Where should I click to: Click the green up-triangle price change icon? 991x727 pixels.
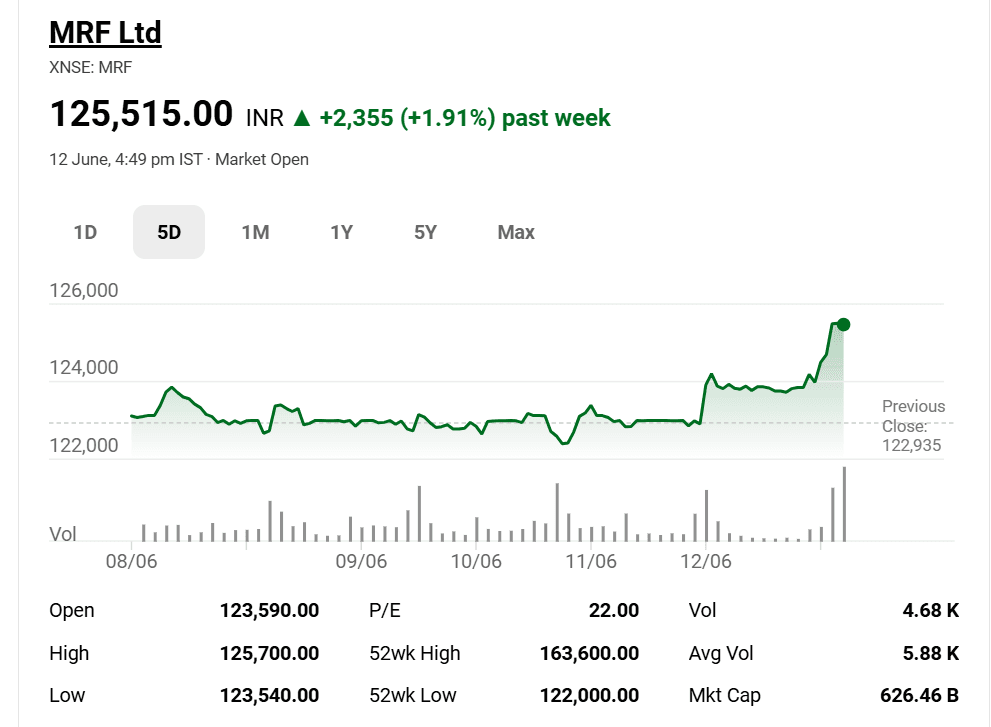click(x=302, y=118)
